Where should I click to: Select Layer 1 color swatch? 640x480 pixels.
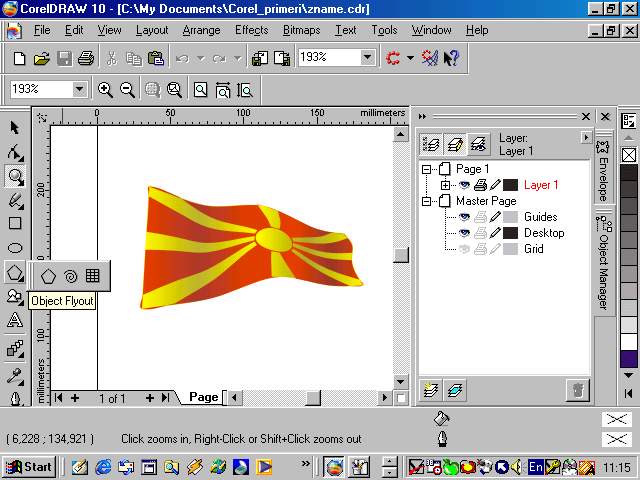(510, 185)
